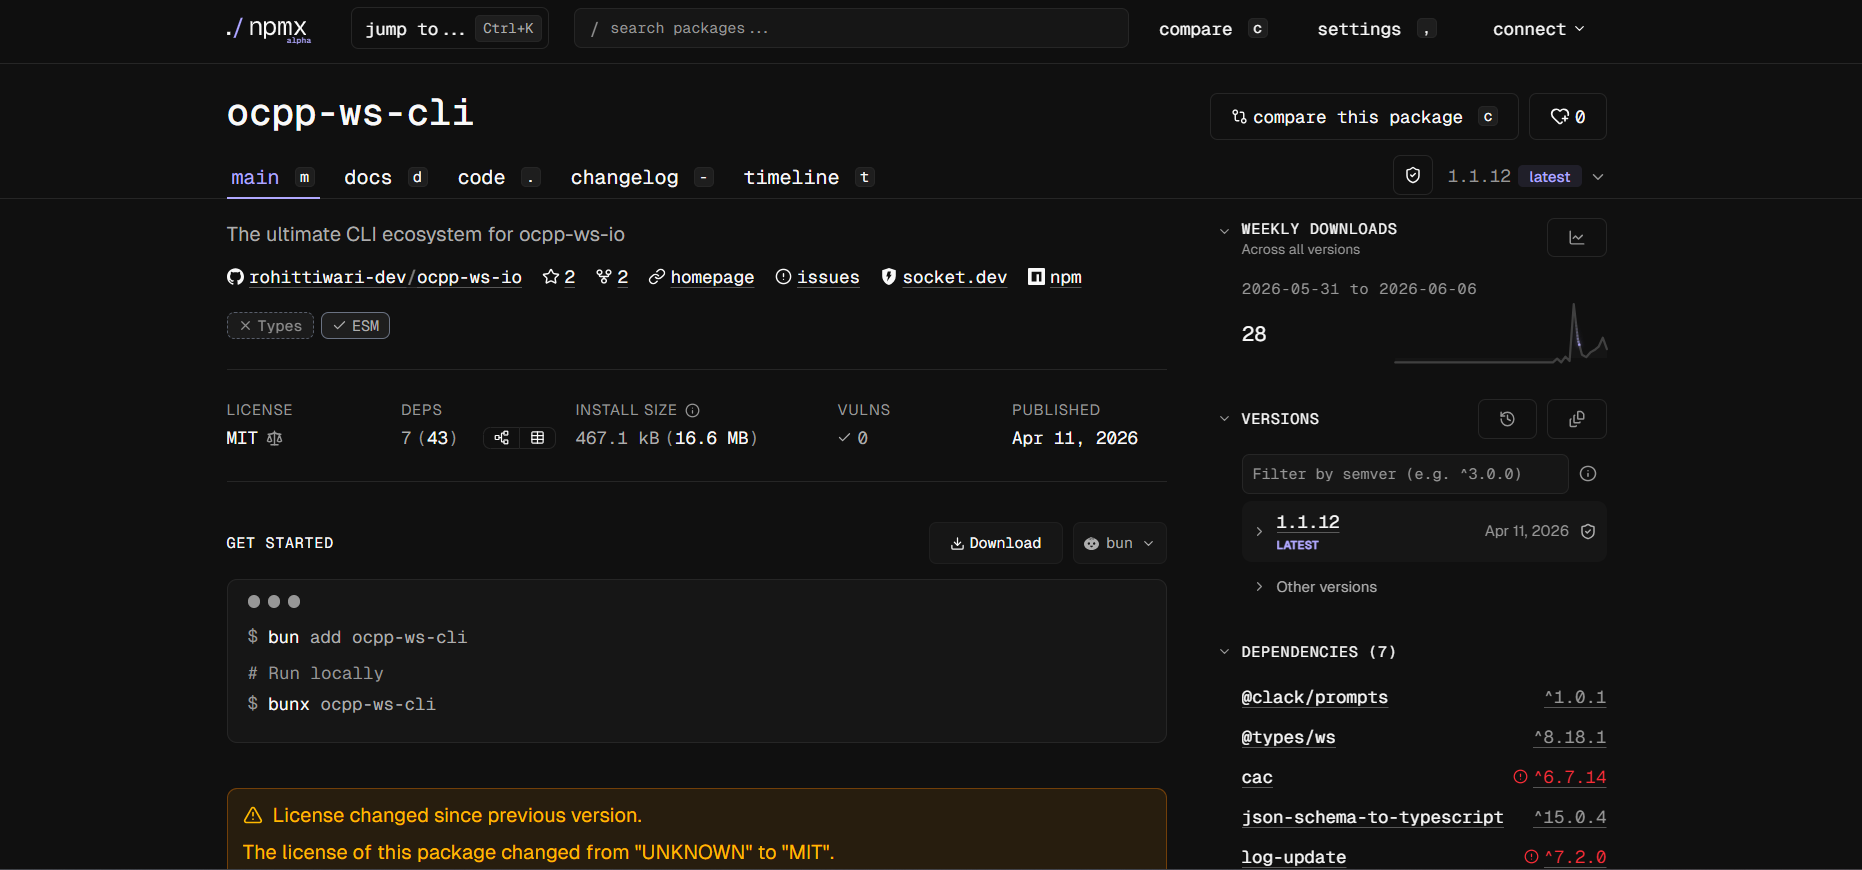Viewport: 1862px width, 870px height.
Task: Open the connect dropdown menu
Action: click(1538, 29)
